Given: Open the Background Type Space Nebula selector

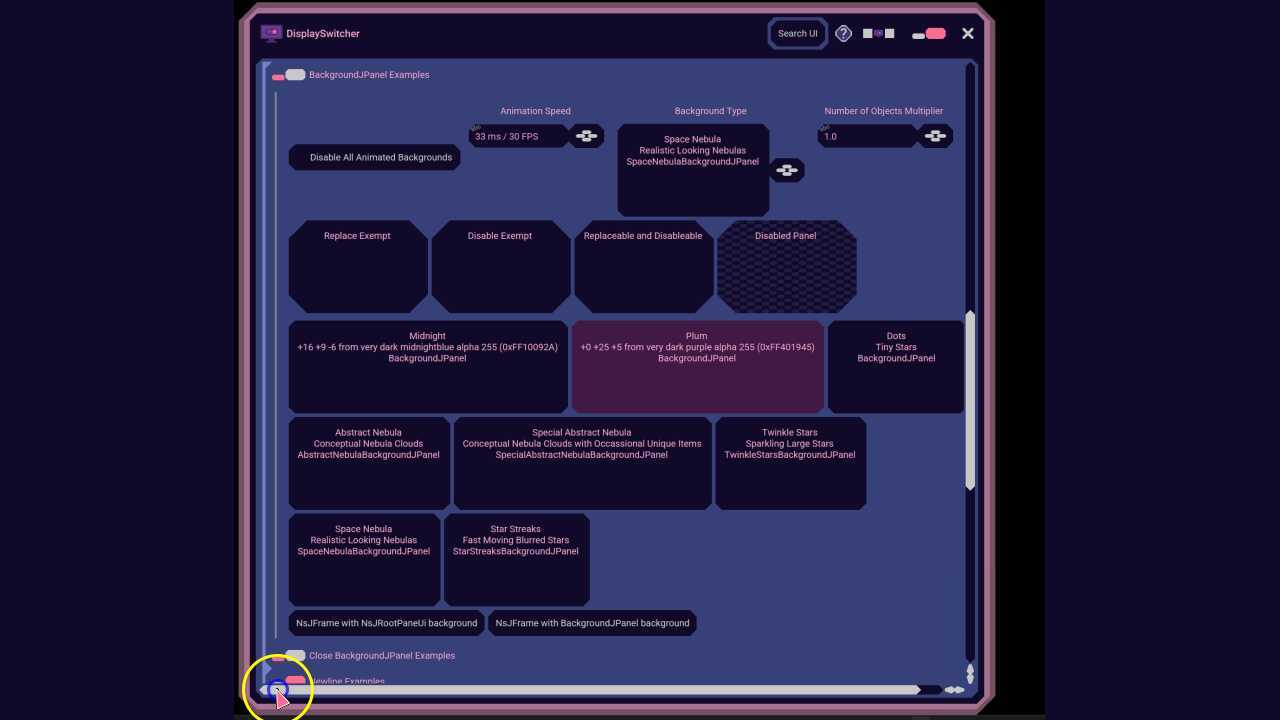Looking at the screenshot, I should [693, 170].
